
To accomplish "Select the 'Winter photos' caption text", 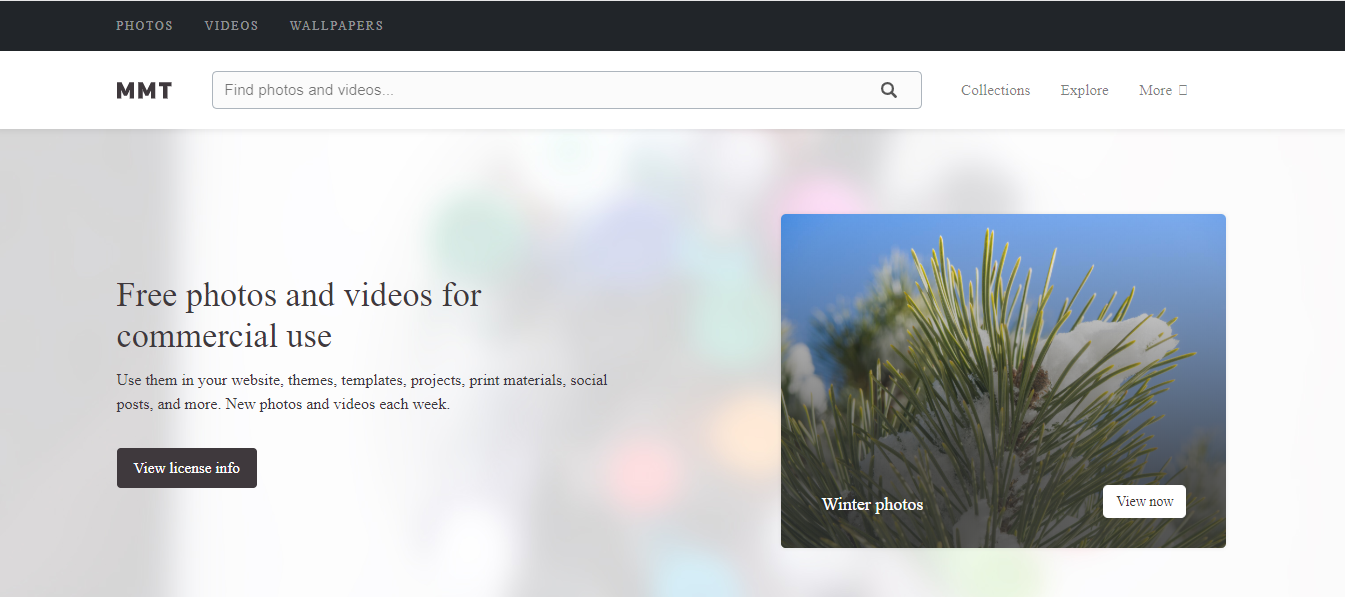I will pyautogui.click(x=872, y=504).
